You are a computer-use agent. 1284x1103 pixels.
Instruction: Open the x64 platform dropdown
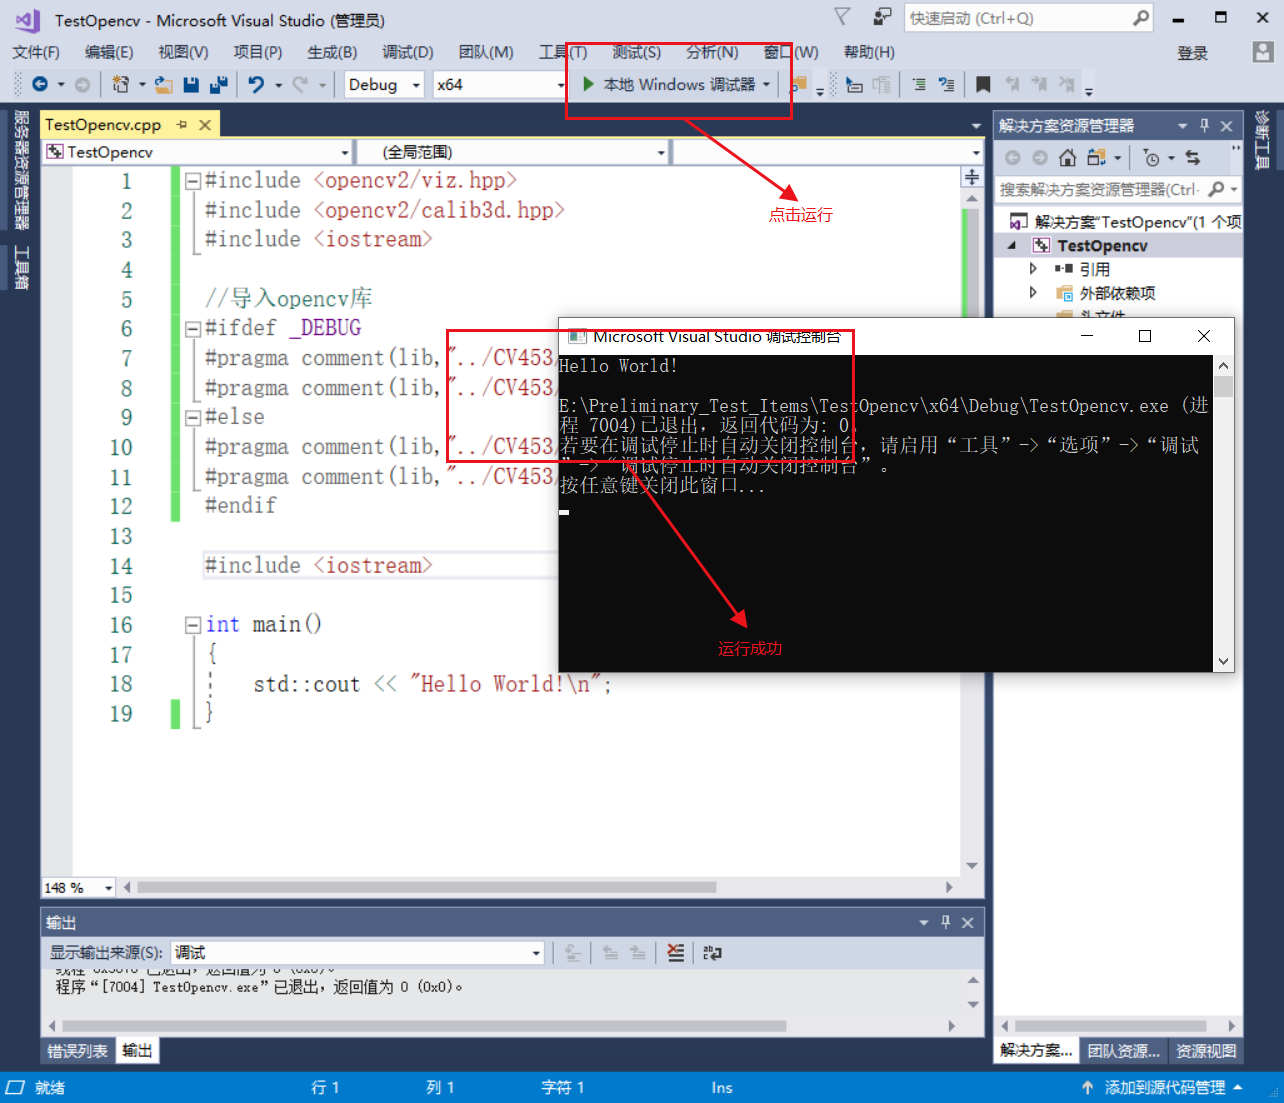[x=498, y=85]
